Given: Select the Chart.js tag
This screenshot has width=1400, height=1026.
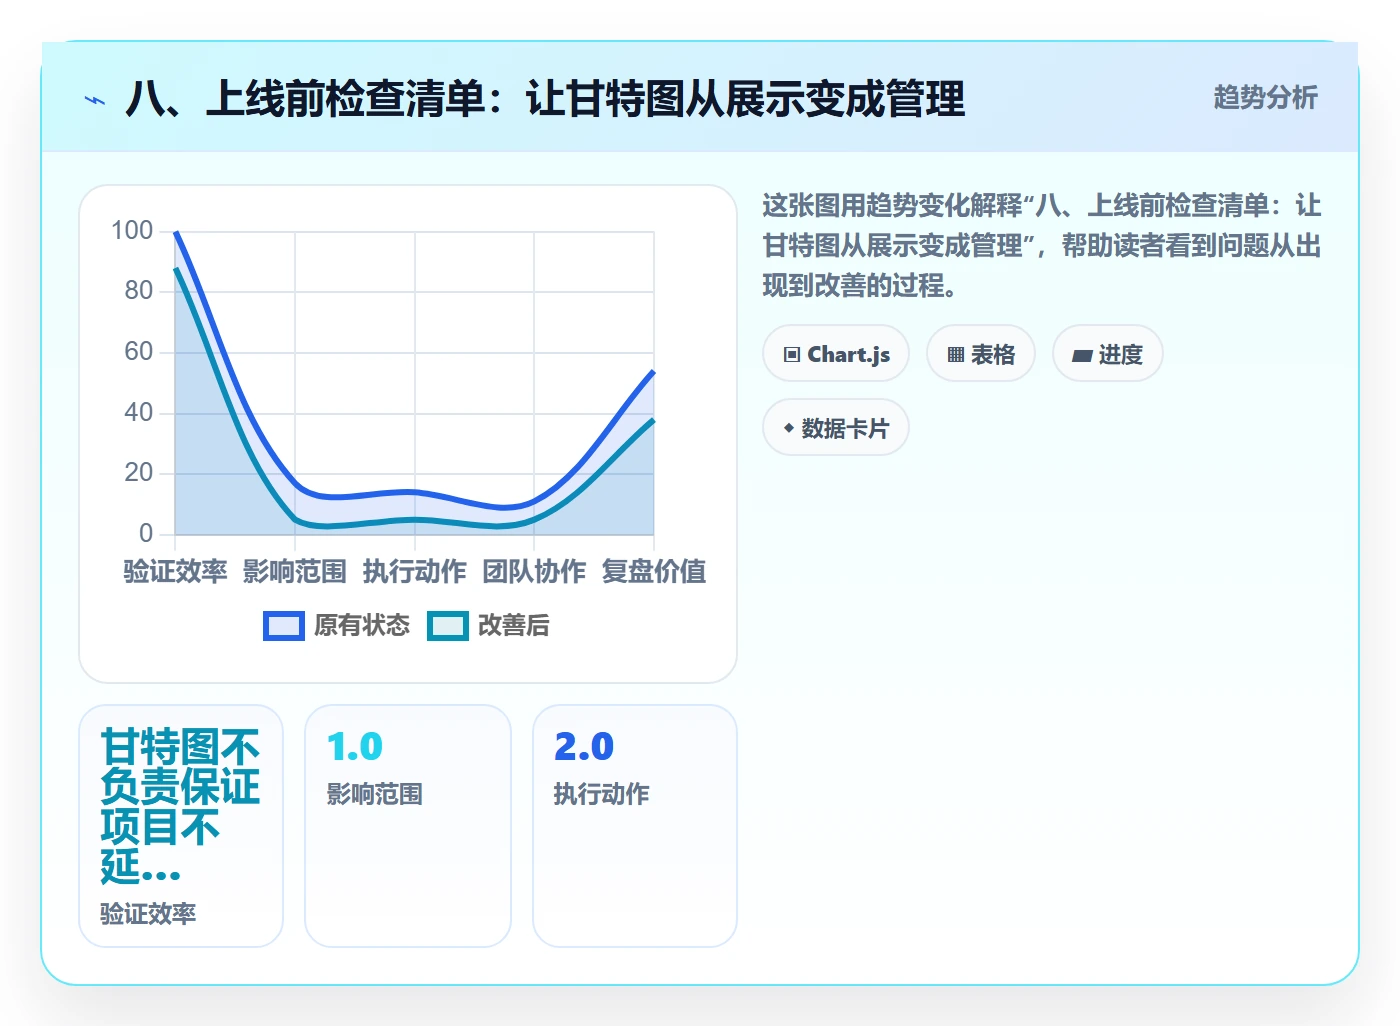Looking at the screenshot, I should pos(836,354).
